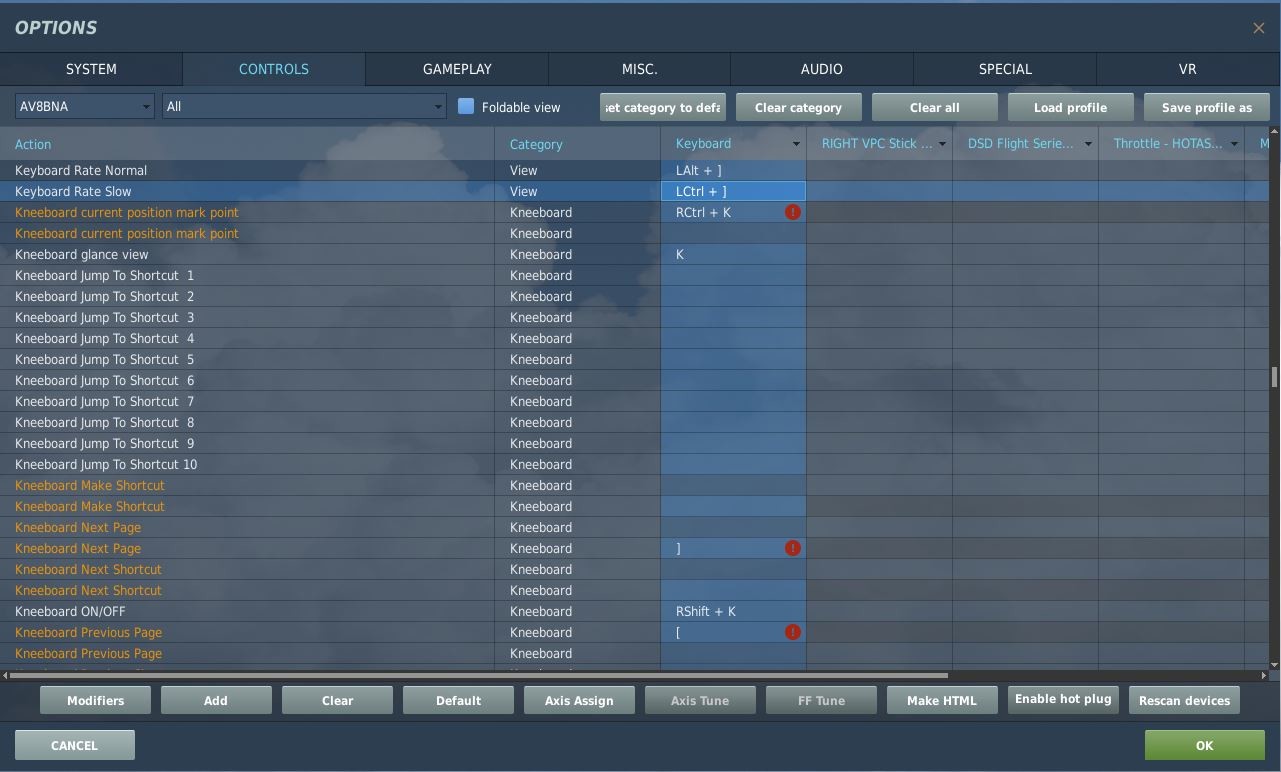Select Kneeboard Jump To Shortcut 5 row
Viewport: 1281px width, 772px height.
[634, 359]
